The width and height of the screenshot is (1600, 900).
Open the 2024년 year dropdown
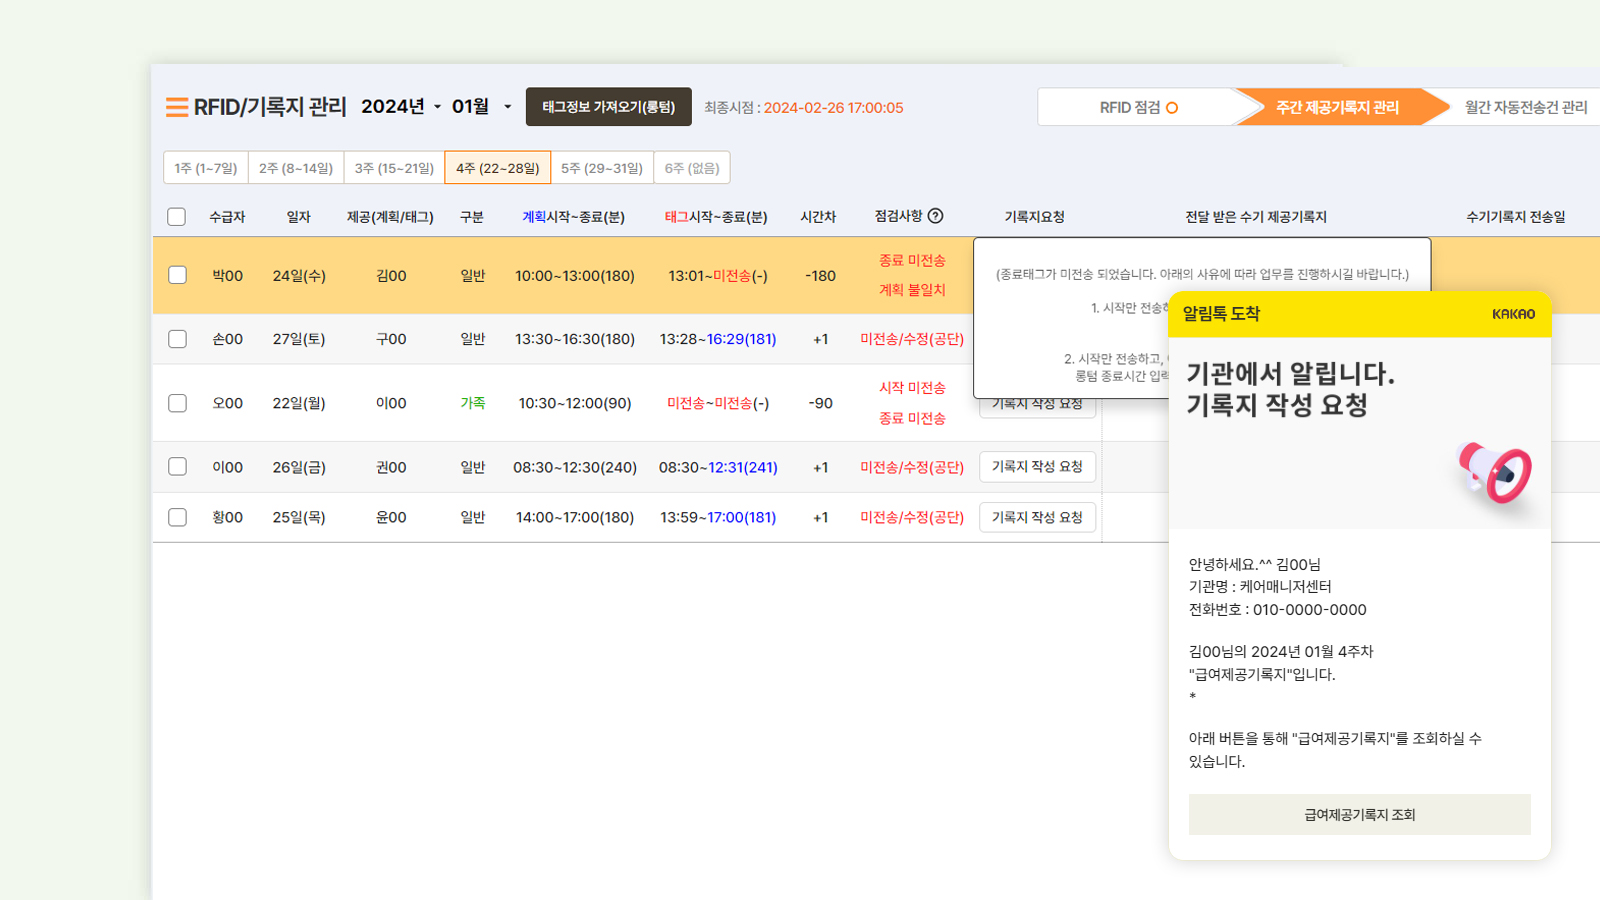401,107
